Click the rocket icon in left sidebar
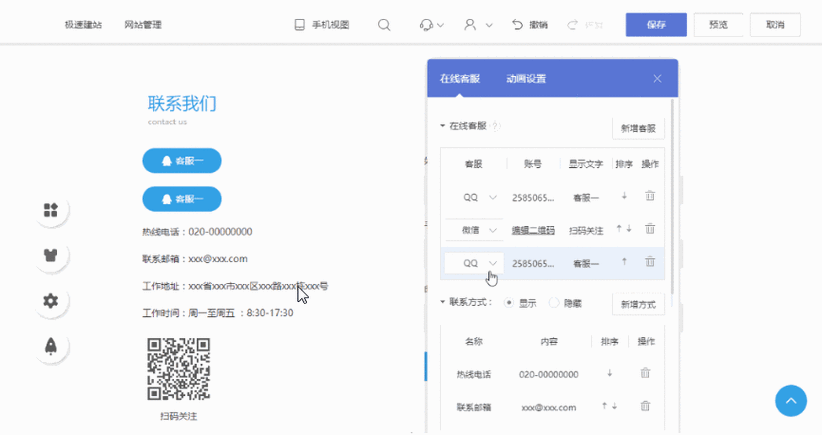822x435 pixels. [x=51, y=346]
